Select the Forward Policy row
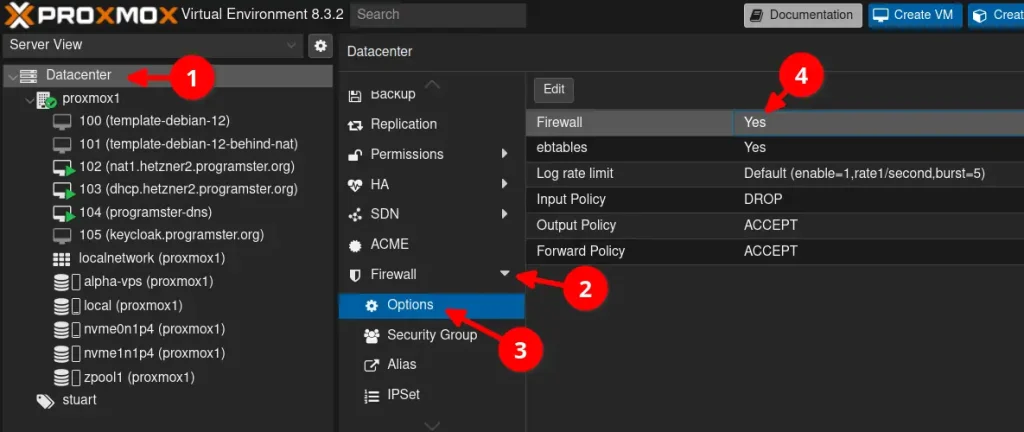The height and width of the screenshot is (432, 1024). point(775,251)
